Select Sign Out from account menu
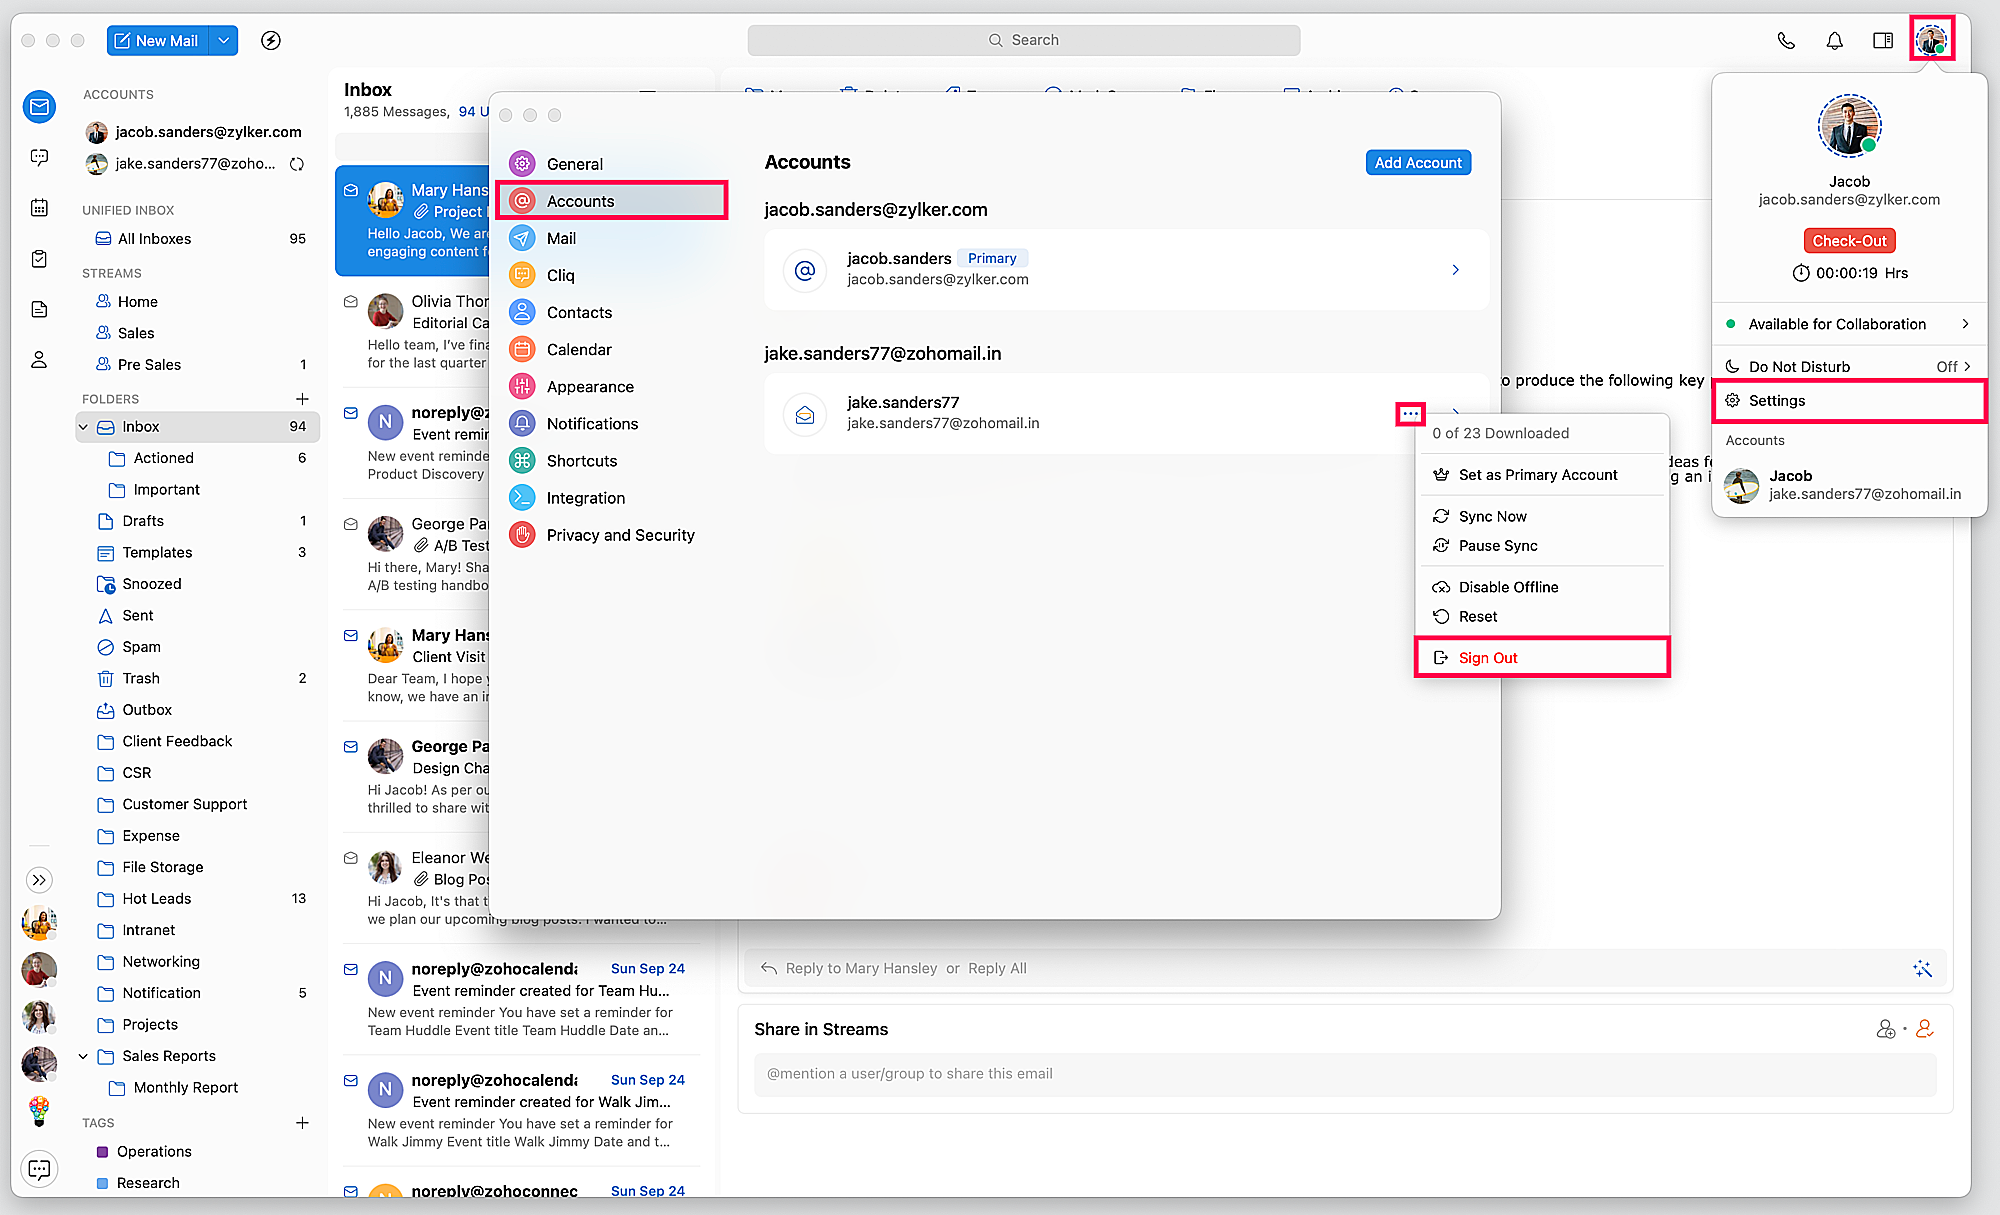Image resolution: width=2000 pixels, height=1215 pixels. (x=1488, y=658)
